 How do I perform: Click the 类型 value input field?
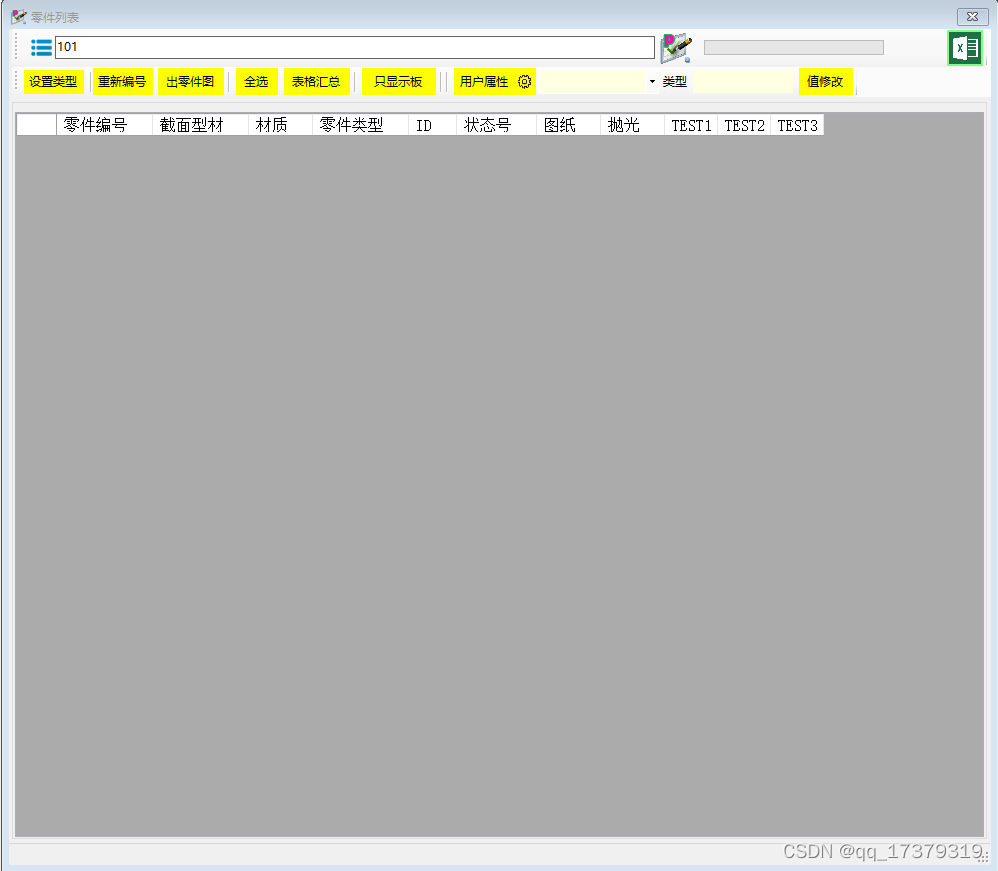[743, 81]
